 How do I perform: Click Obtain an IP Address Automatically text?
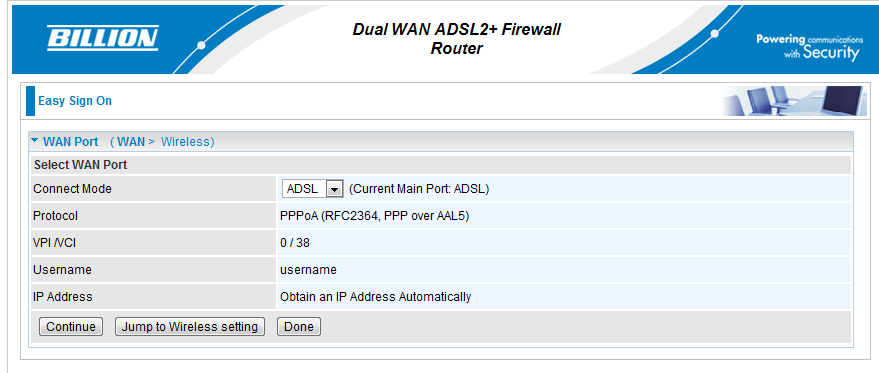pyautogui.click(x=376, y=297)
